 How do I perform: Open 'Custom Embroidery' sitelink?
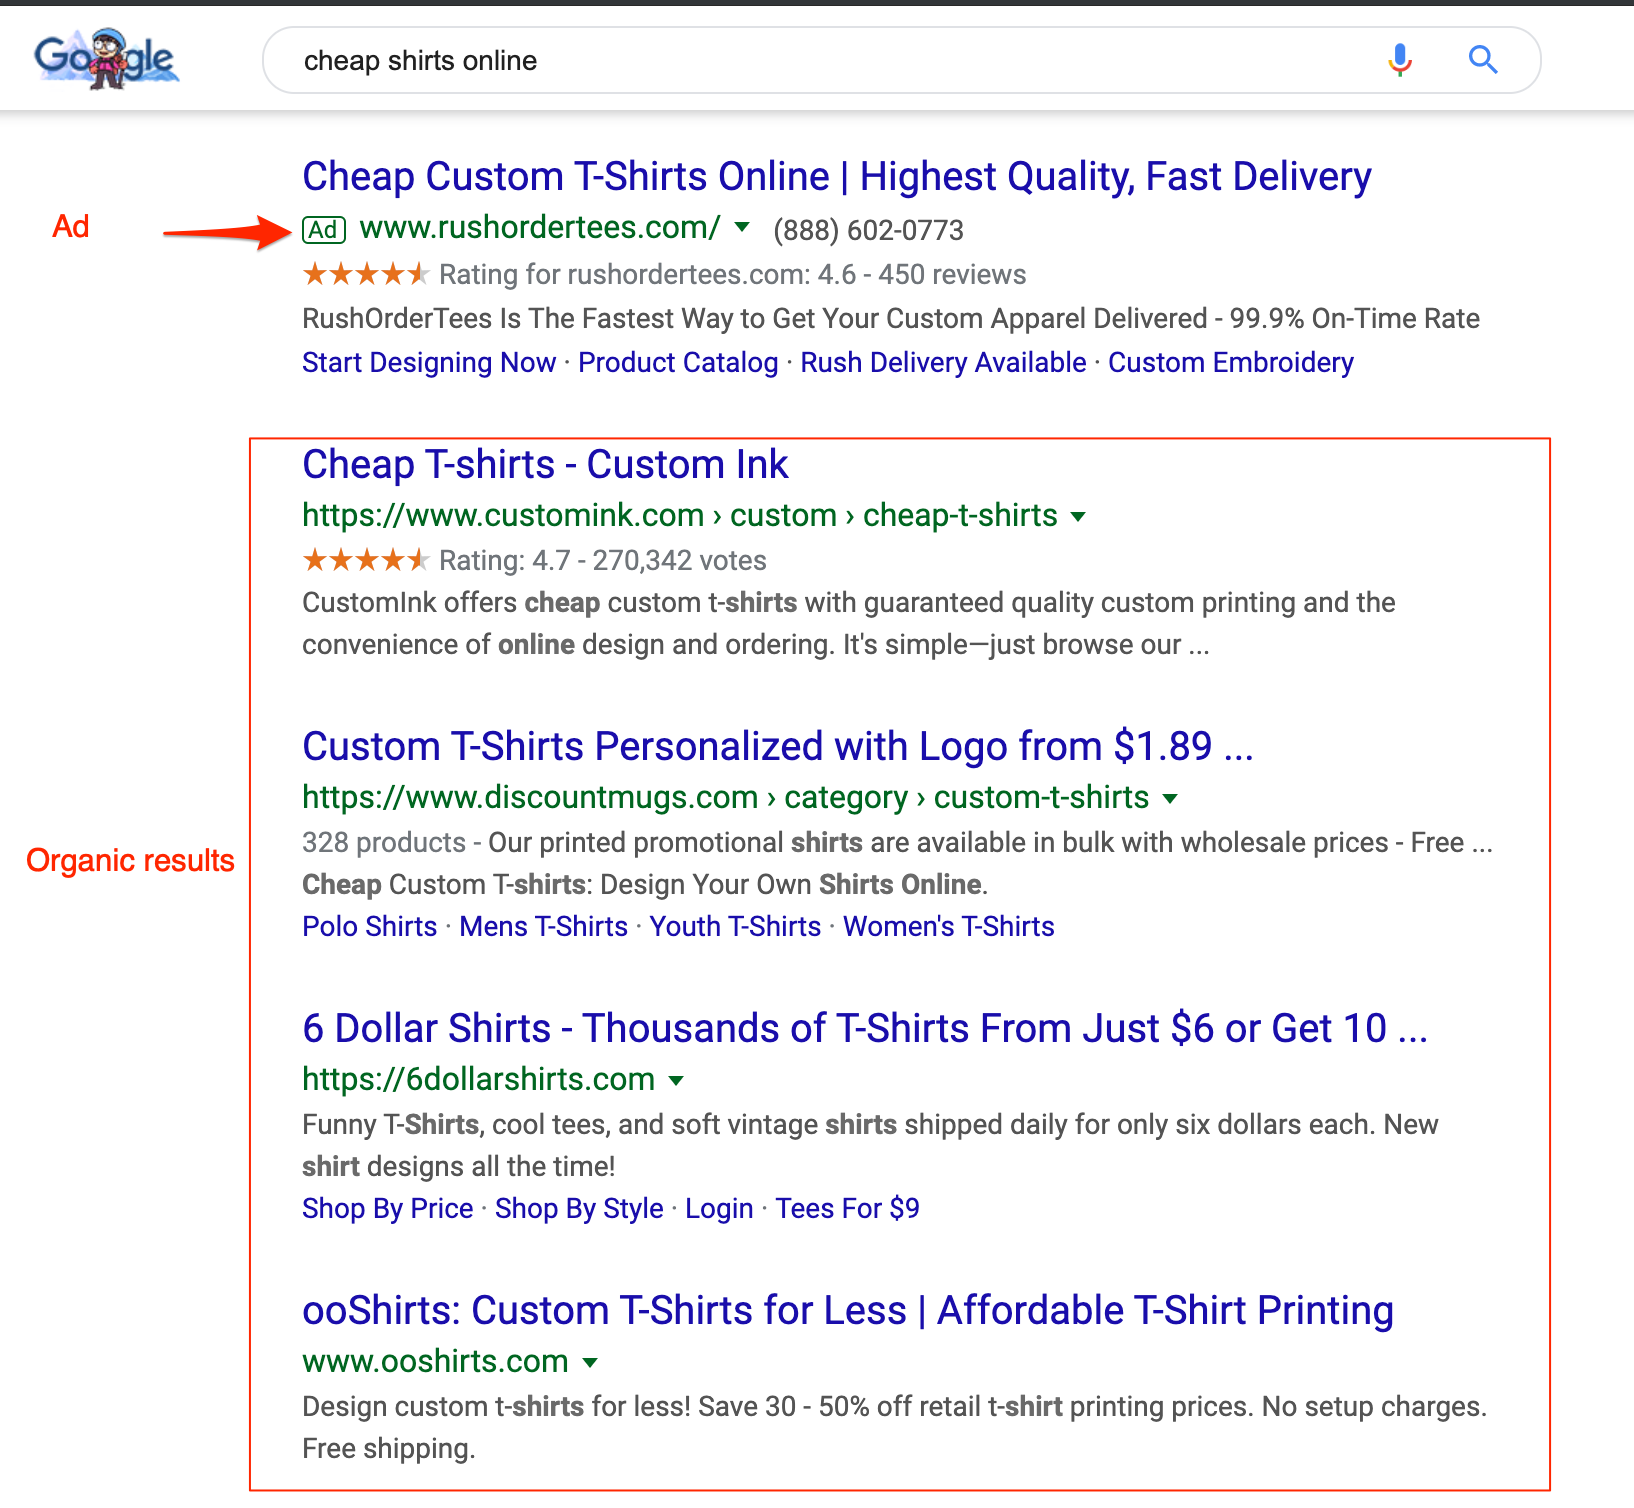[x=1231, y=362]
